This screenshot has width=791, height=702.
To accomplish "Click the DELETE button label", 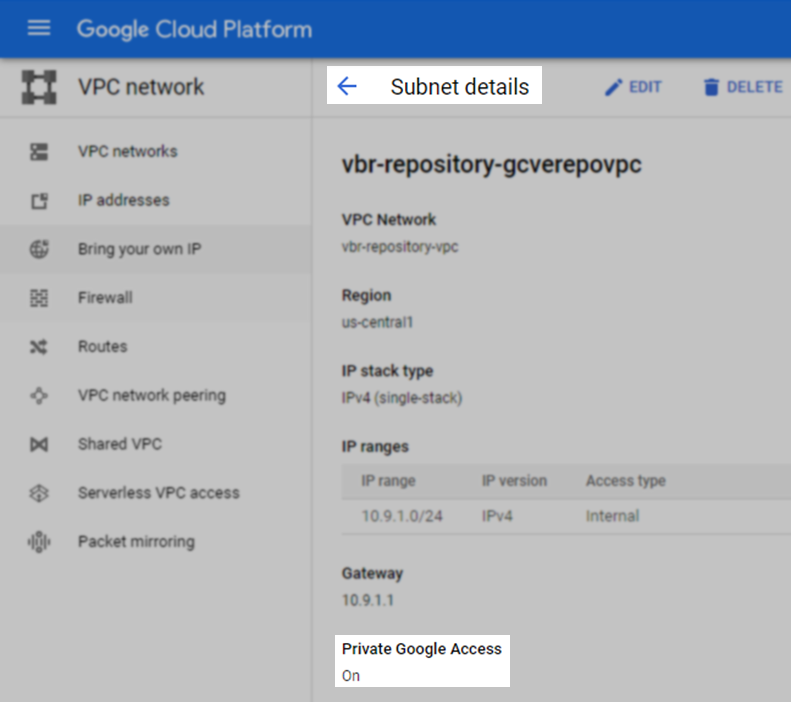I will pyautogui.click(x=755, y=87).
